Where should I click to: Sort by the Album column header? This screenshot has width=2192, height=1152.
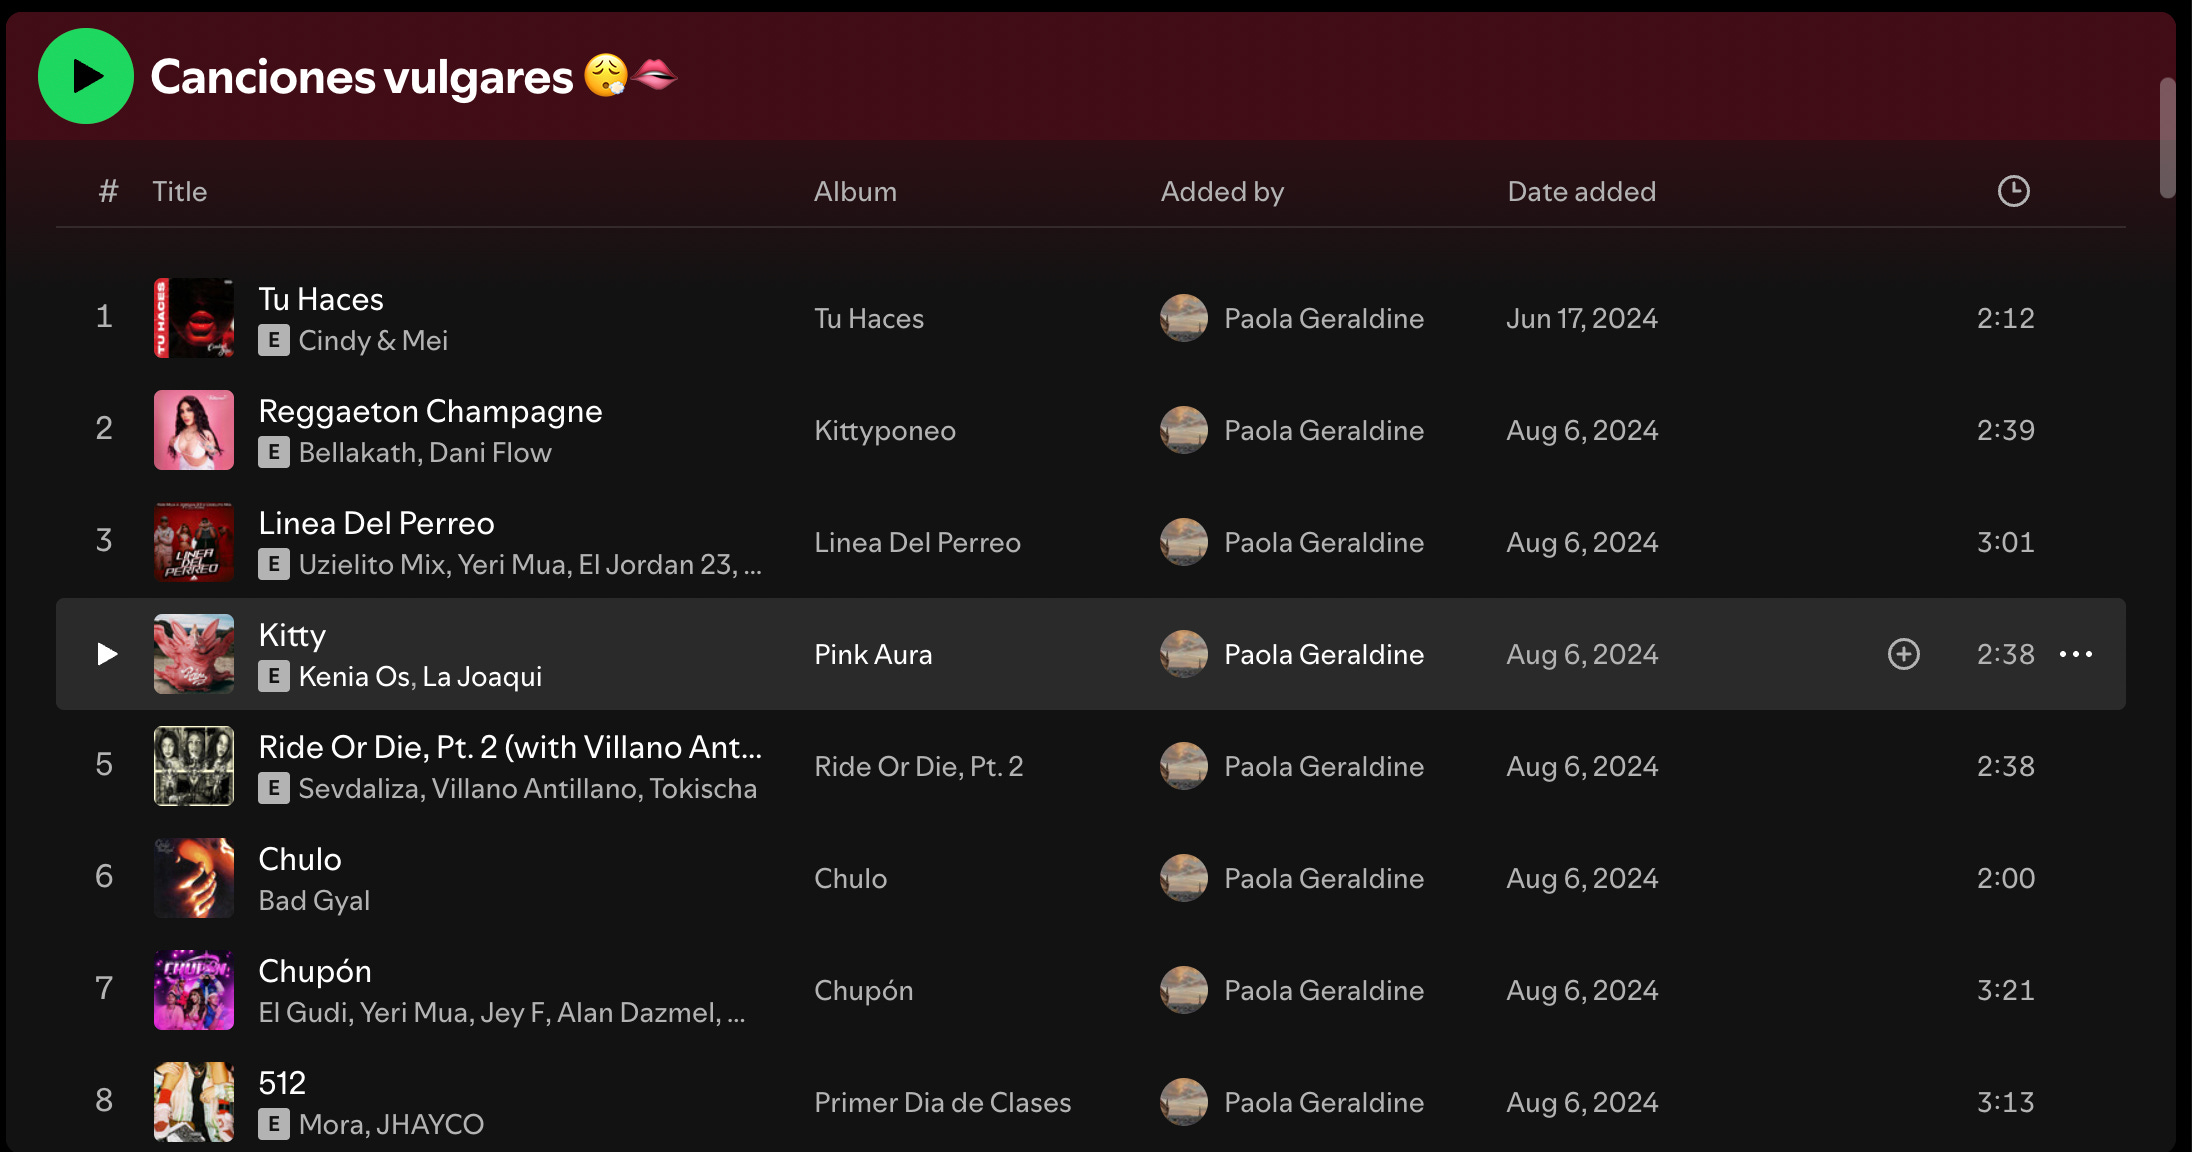click(855, 191)
